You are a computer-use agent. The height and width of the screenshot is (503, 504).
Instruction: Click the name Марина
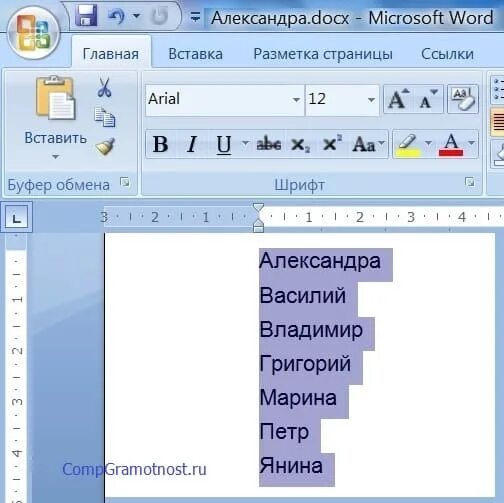click(x=298, y=398)
